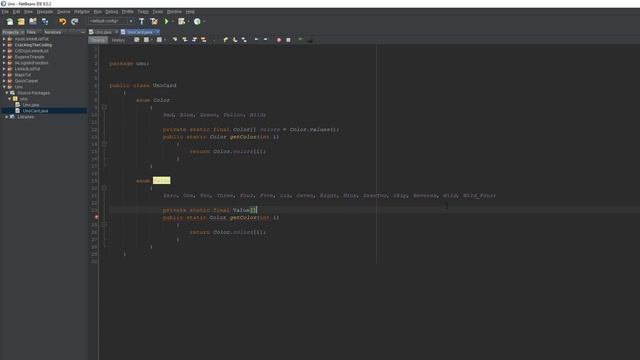This screenshot has width=640, height=360.
Task: Switch editor to History view
Action: (118, 40)
